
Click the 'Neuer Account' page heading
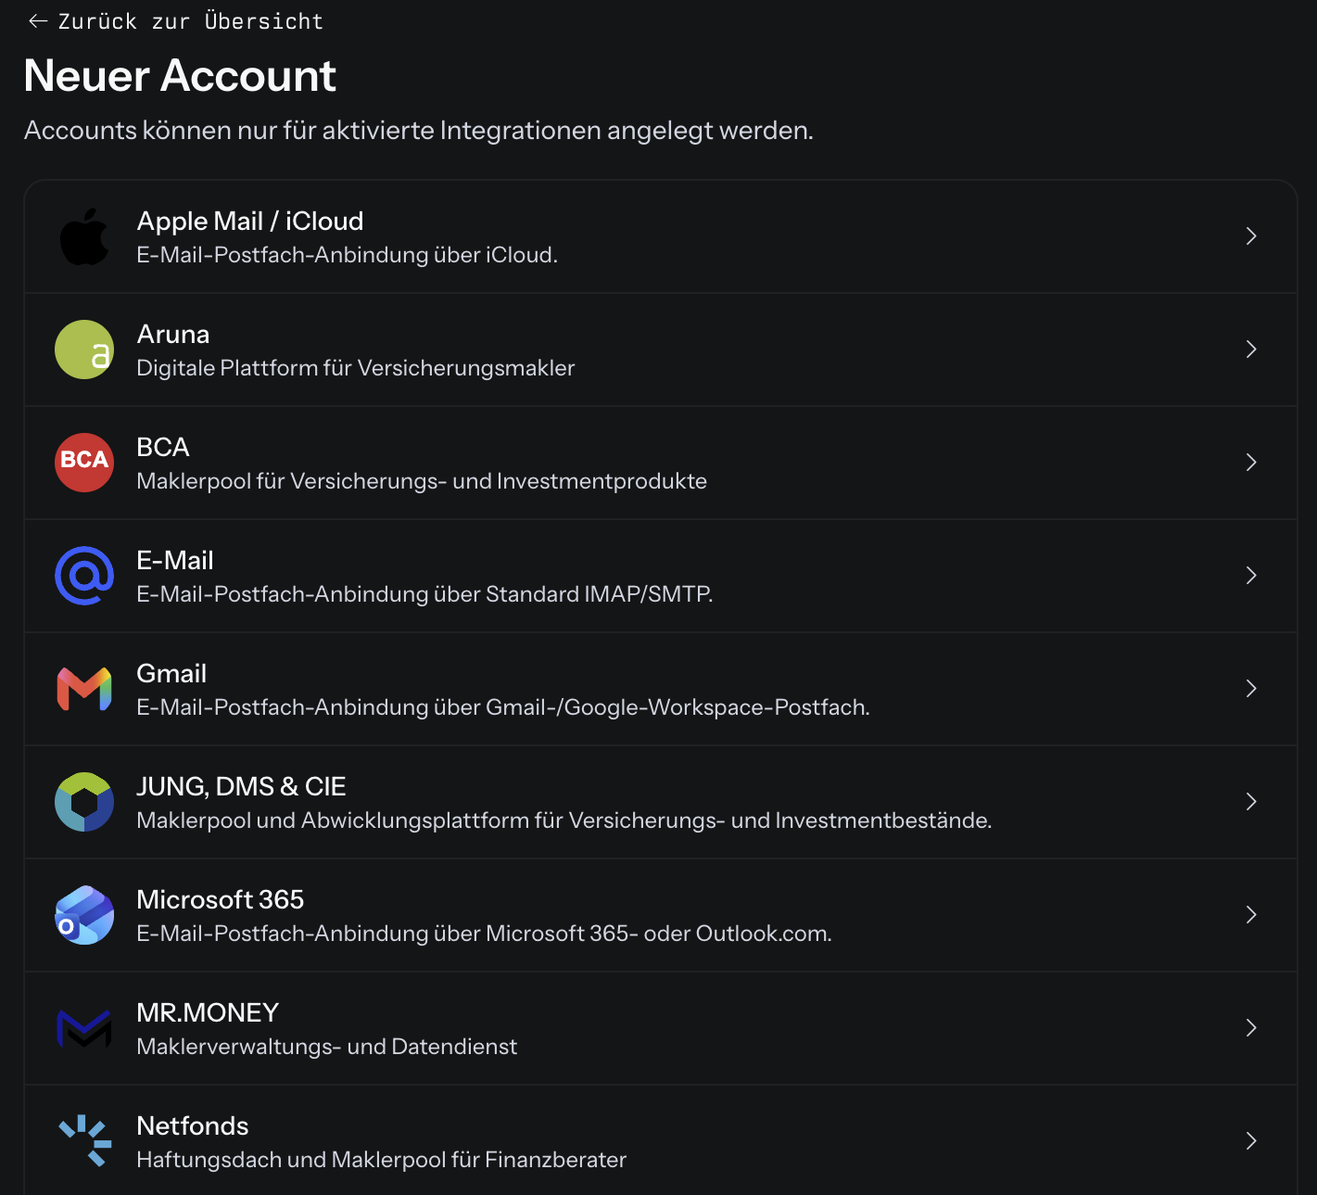point(180,76)
